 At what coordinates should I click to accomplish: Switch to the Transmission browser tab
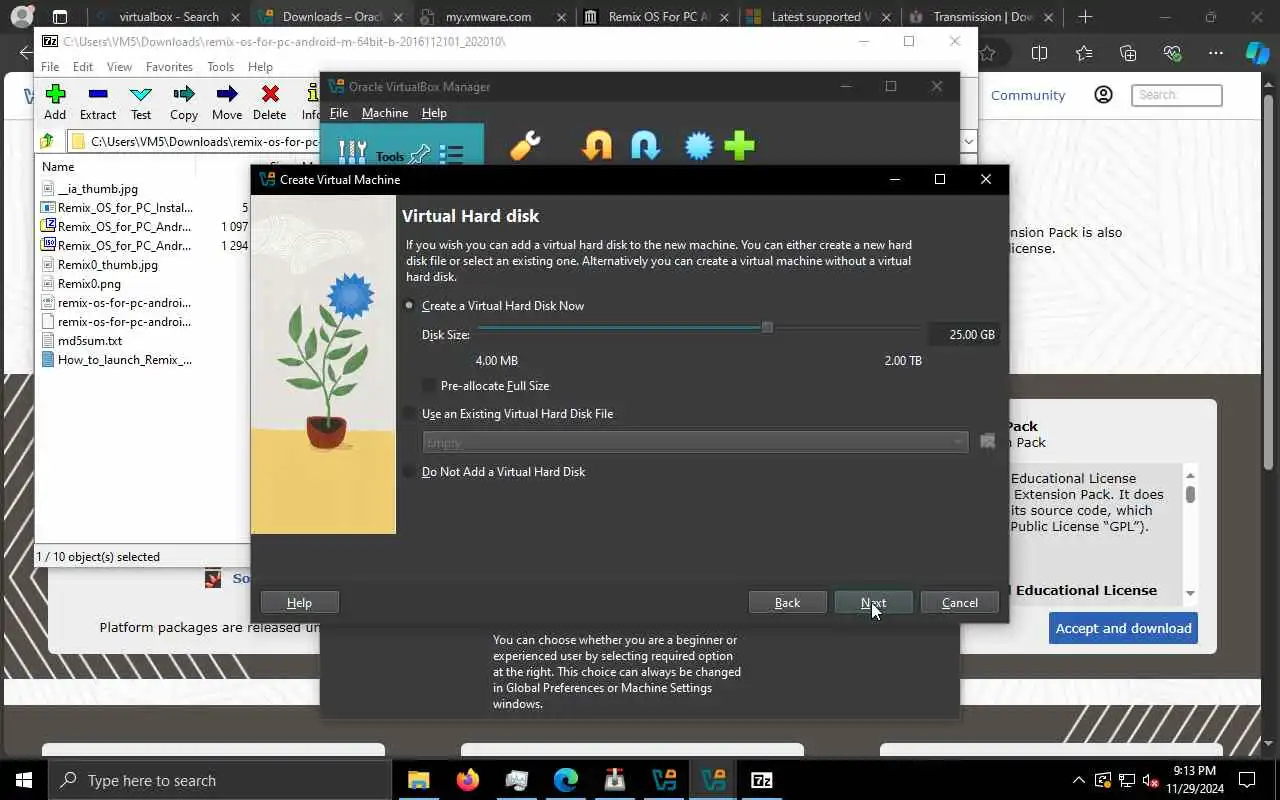coord(981,17)
